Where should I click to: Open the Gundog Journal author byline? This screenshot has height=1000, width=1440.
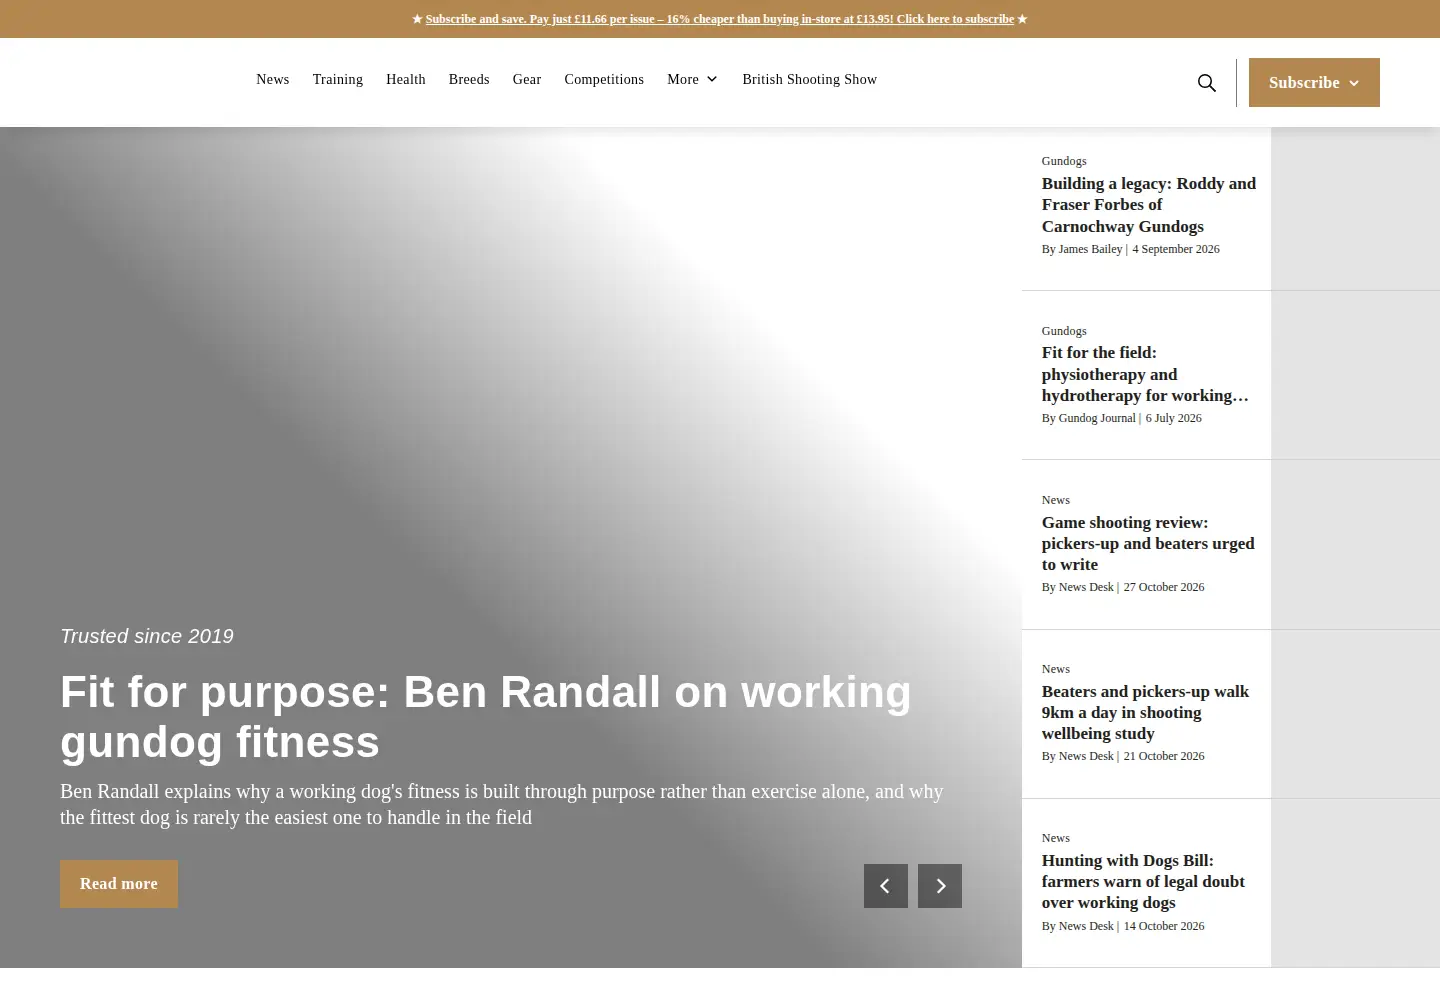pyautogui.click(x=1097, y=418)
